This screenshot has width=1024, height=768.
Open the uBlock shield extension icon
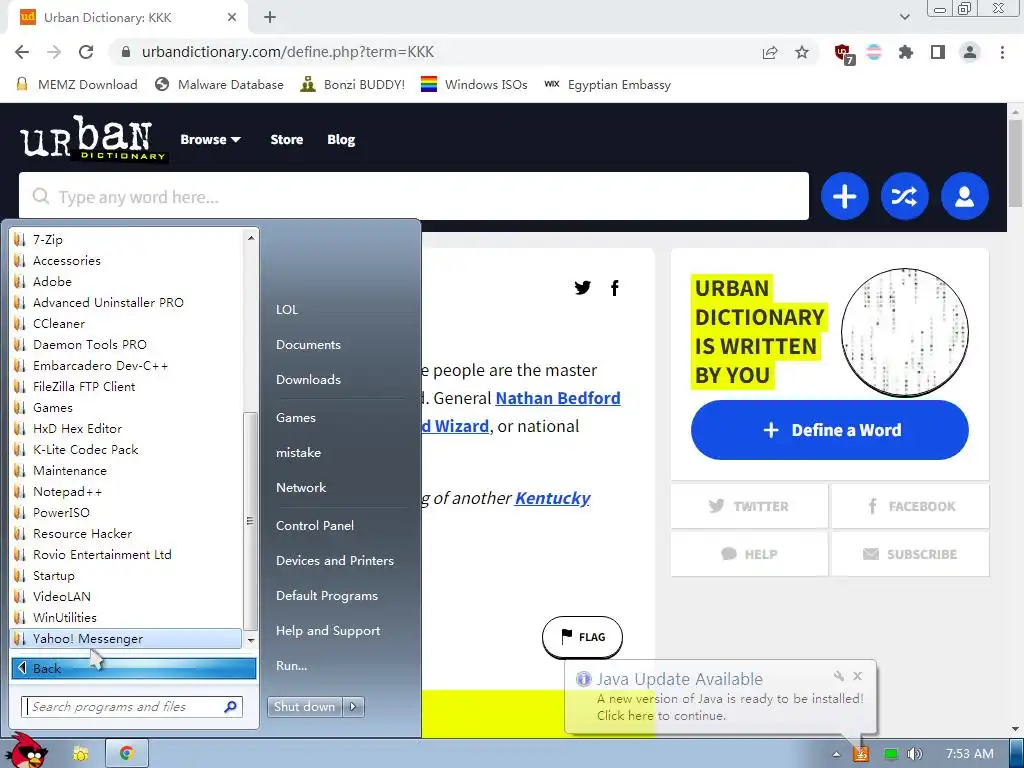click(844, 53)
